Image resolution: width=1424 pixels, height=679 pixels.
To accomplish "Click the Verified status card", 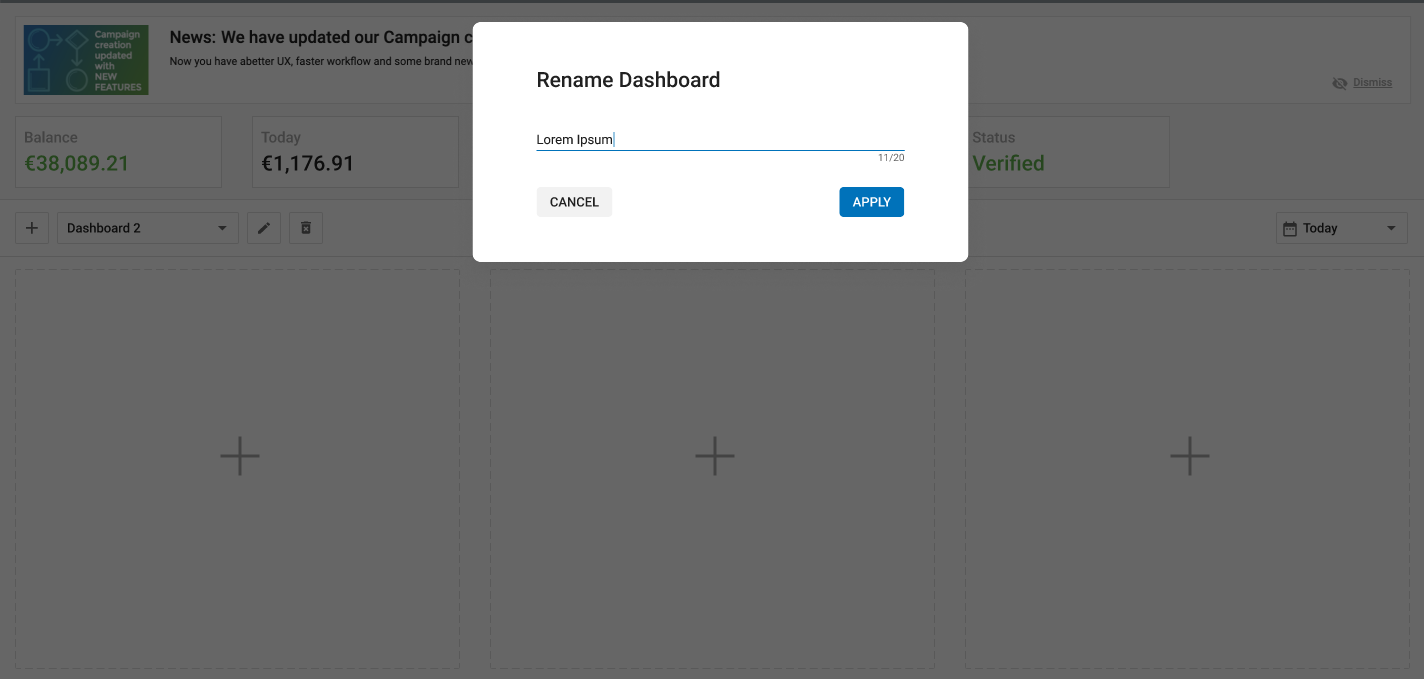I will pos(1068,152).
